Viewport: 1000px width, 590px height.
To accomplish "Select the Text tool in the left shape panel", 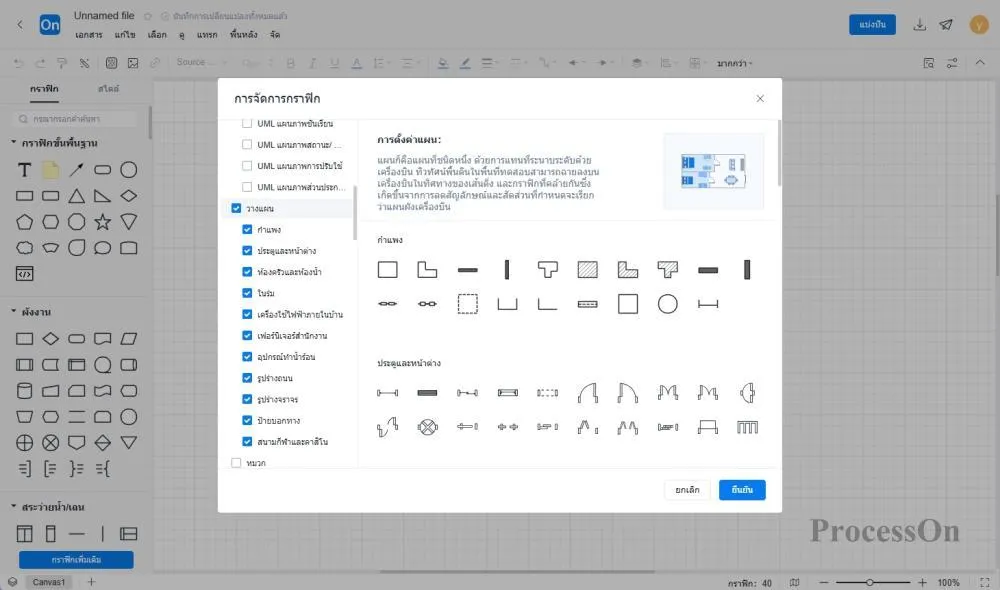I will point(24,170).
